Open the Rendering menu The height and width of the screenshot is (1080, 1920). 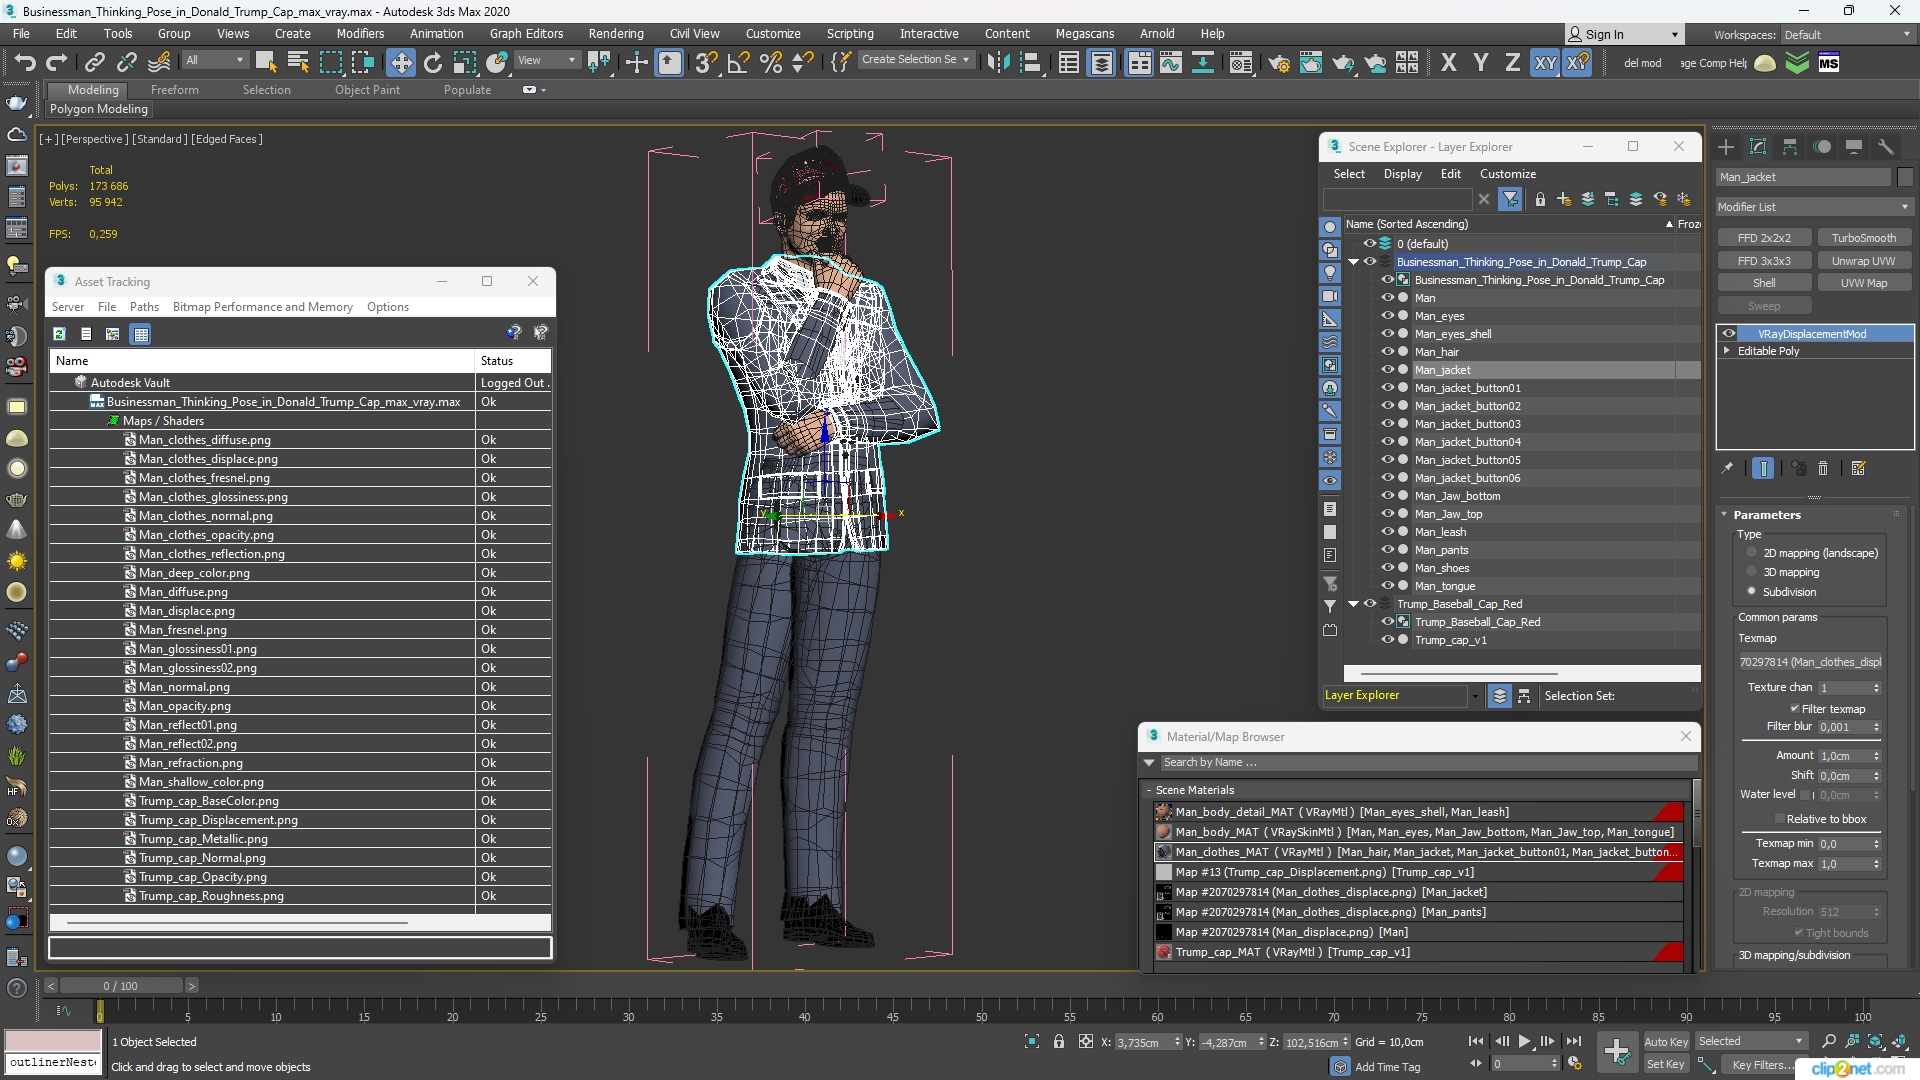[x=615, y=33]
